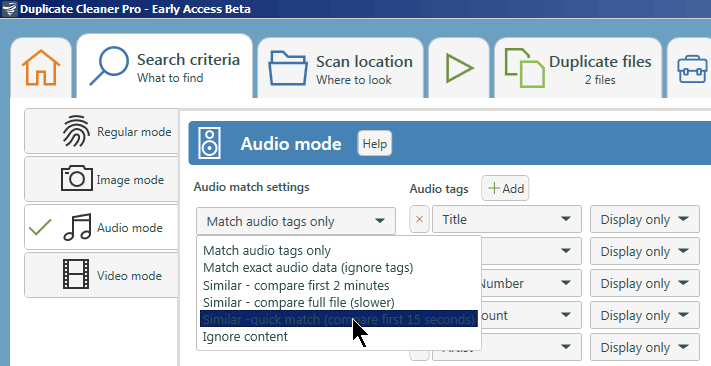Open the Duplicate files tab

(578, 68)
